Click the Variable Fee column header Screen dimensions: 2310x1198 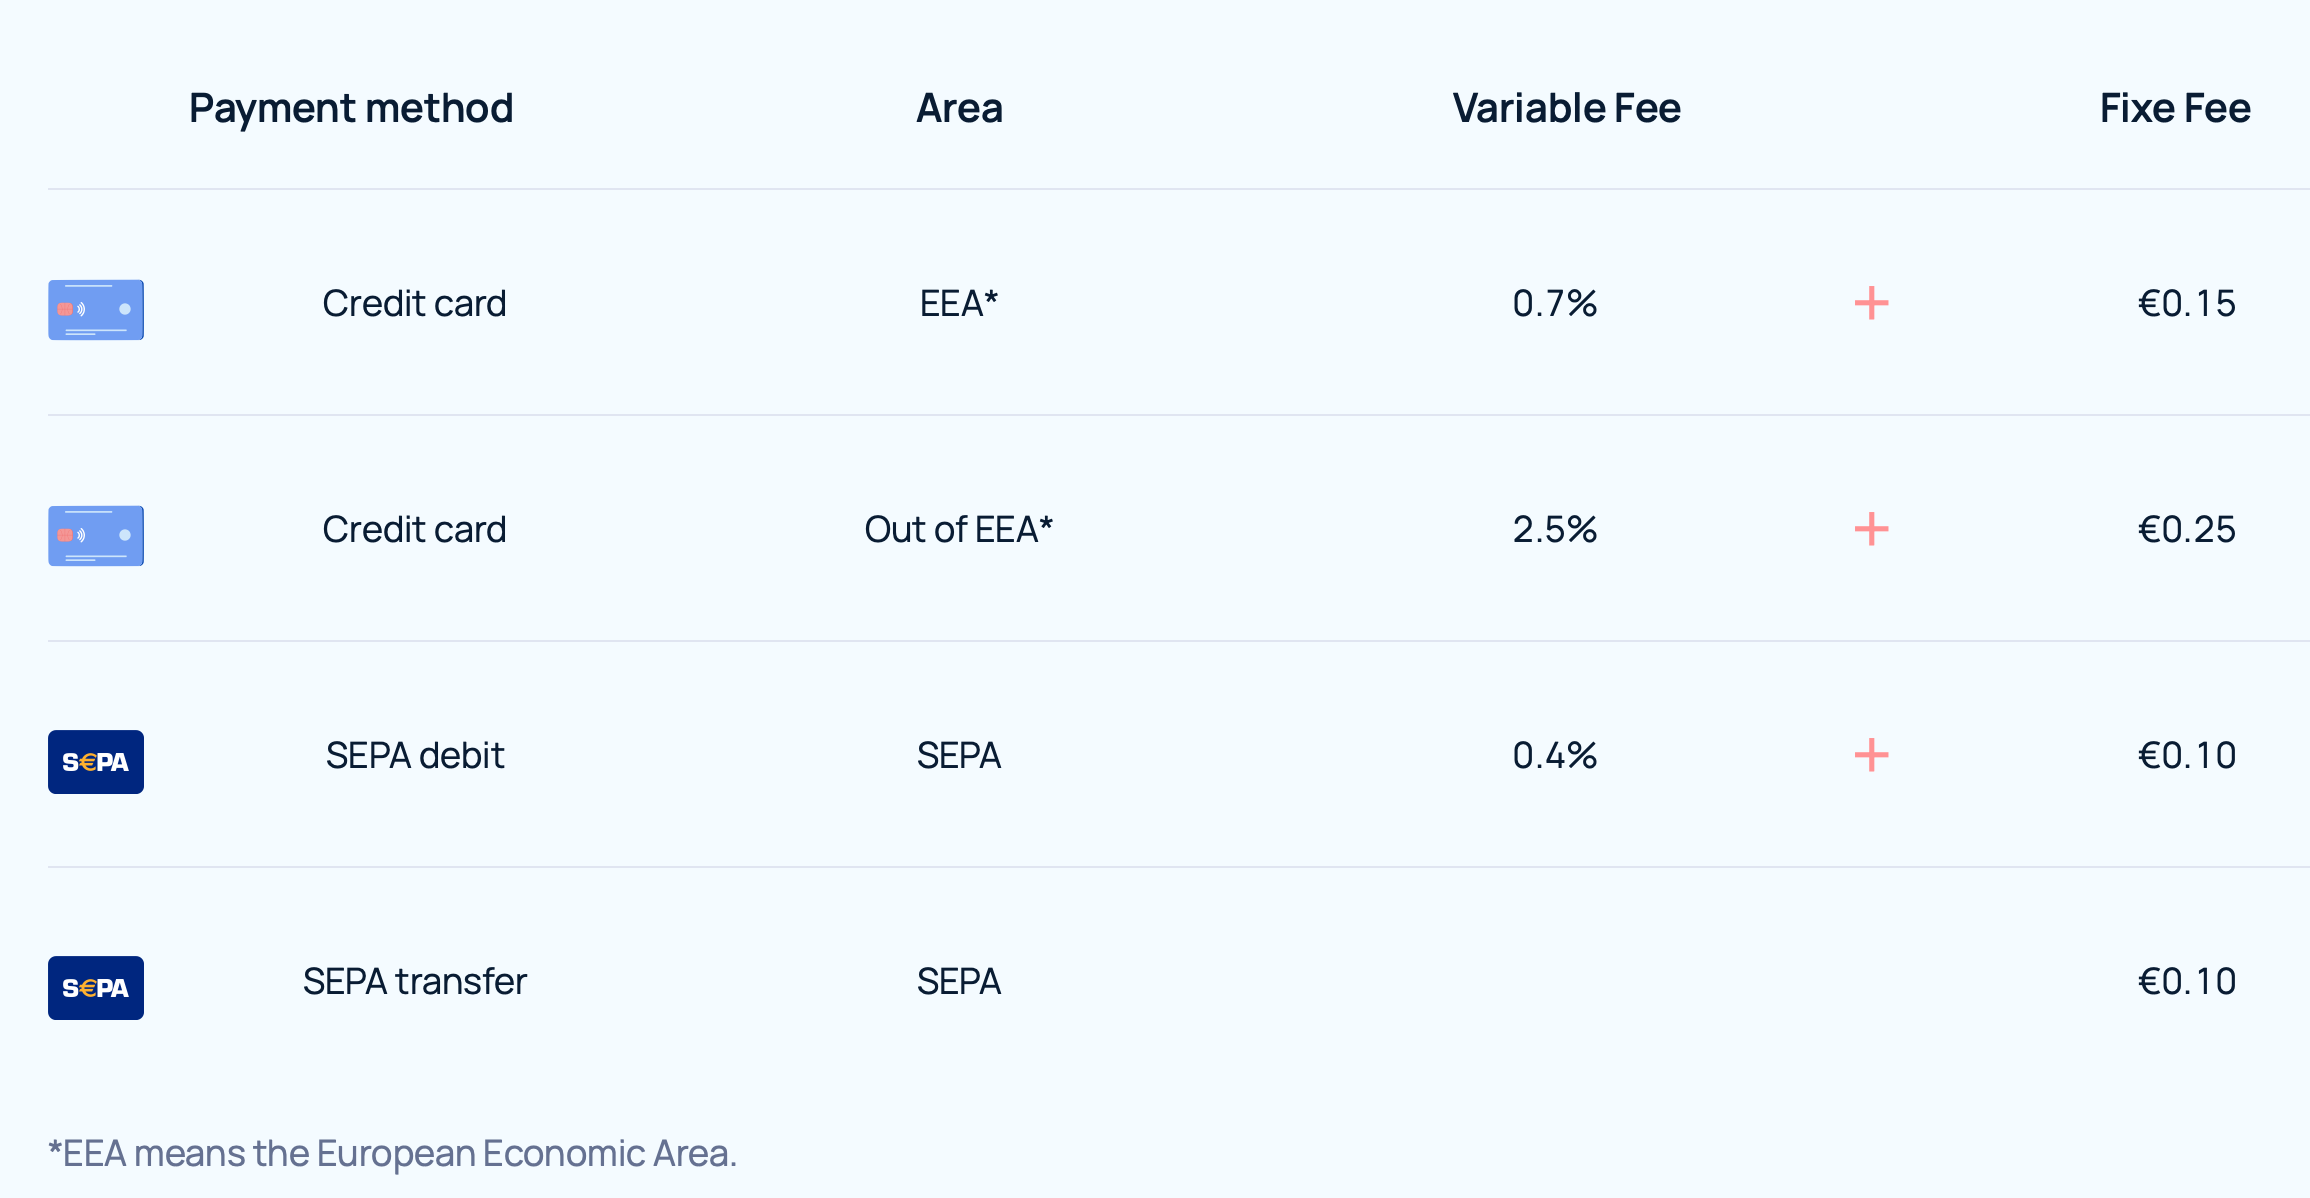pos(1566,108)
